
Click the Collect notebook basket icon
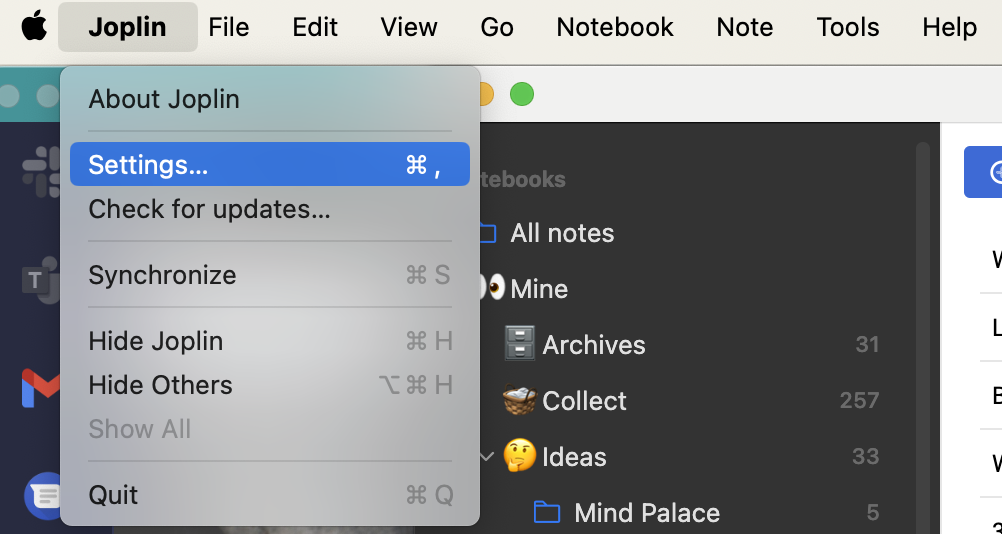[x=520, y=400]
